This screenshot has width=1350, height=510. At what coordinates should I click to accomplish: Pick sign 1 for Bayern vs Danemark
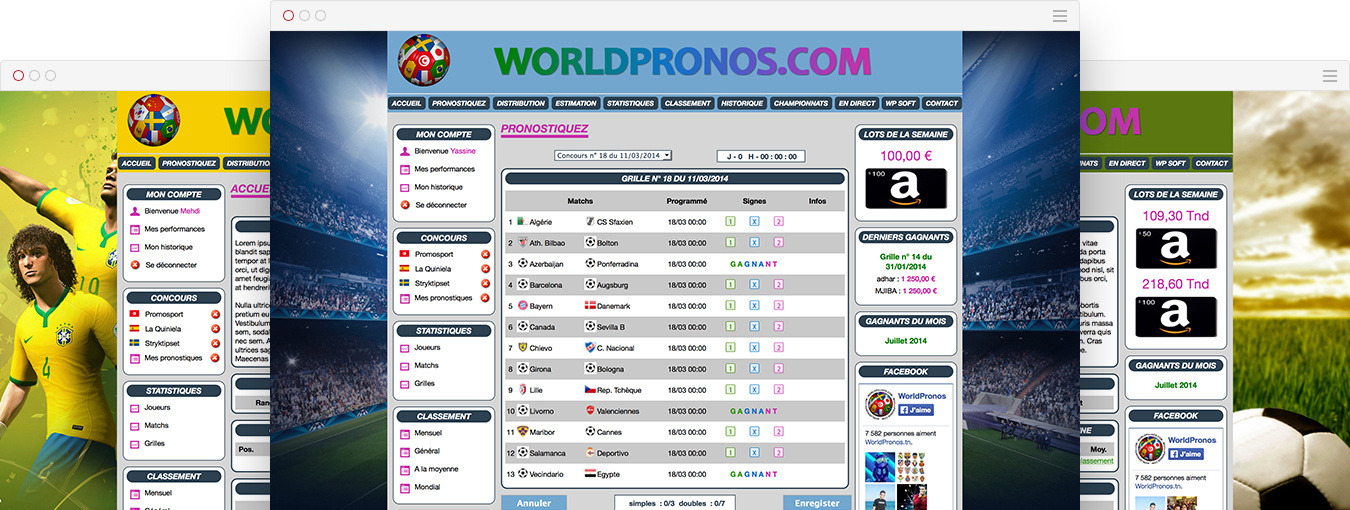click(x=730, y=306)
